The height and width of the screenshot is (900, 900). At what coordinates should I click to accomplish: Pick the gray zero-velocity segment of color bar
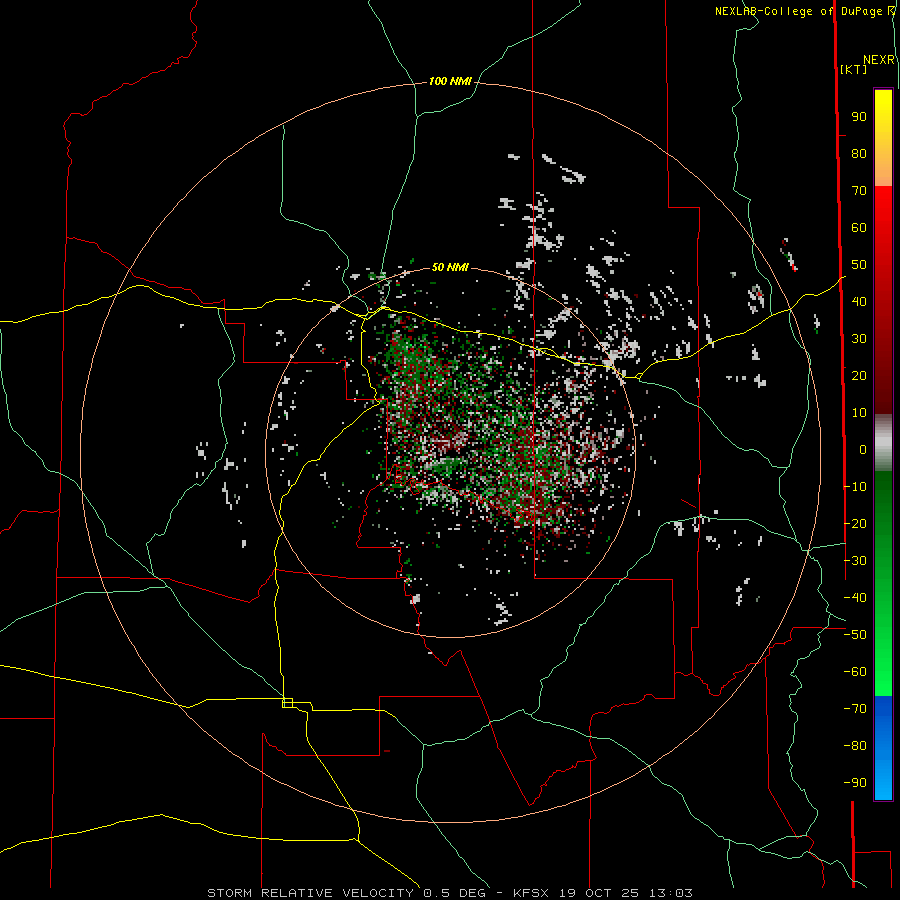[883, 443]
